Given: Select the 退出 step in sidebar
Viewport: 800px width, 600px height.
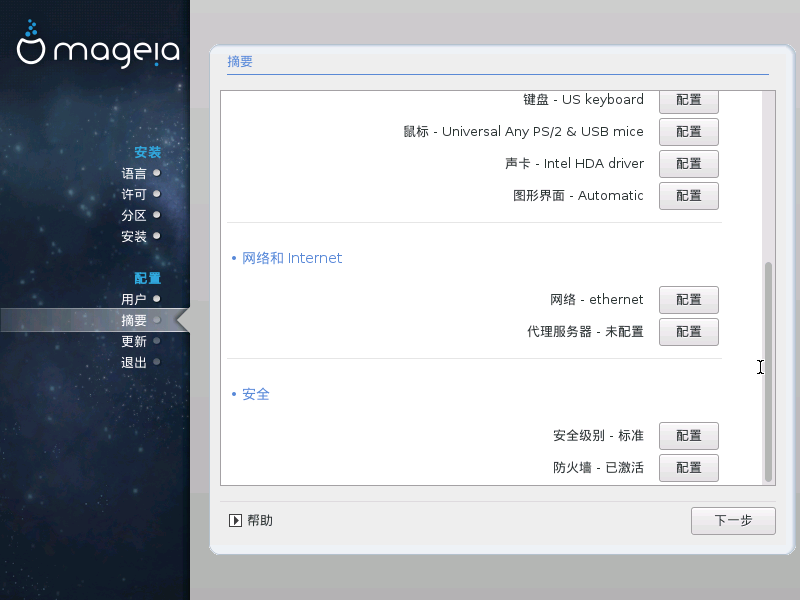Looking at the screenshot, I should tap(134, 362).
